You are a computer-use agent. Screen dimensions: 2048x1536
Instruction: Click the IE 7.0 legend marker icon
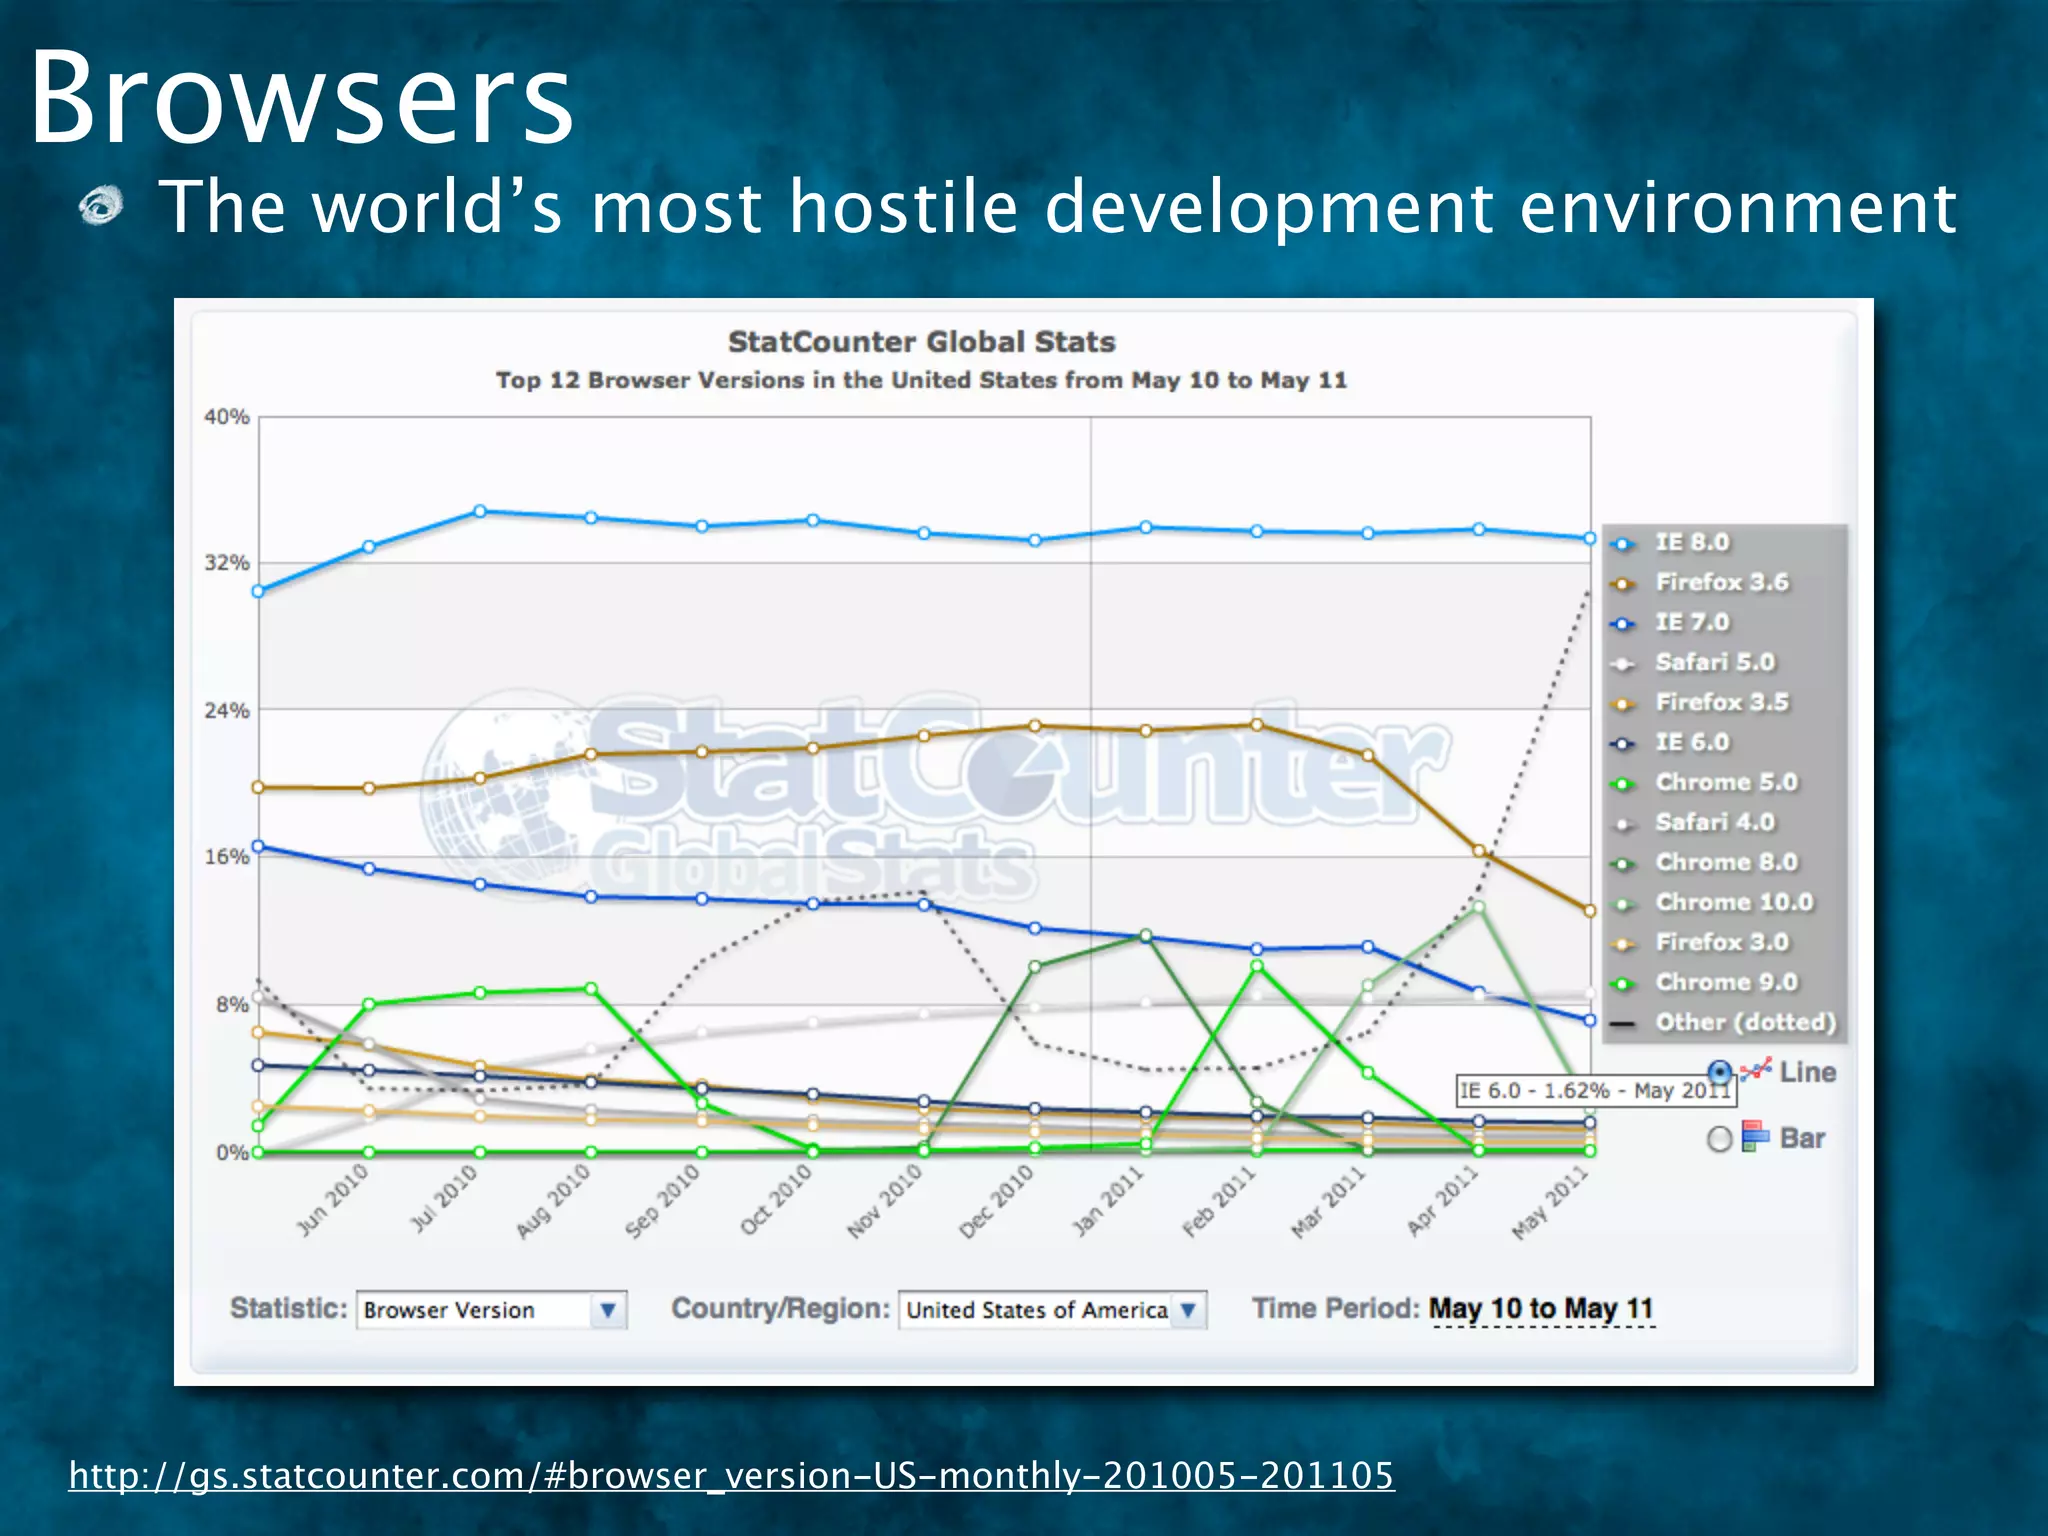tap(1624, 624)
